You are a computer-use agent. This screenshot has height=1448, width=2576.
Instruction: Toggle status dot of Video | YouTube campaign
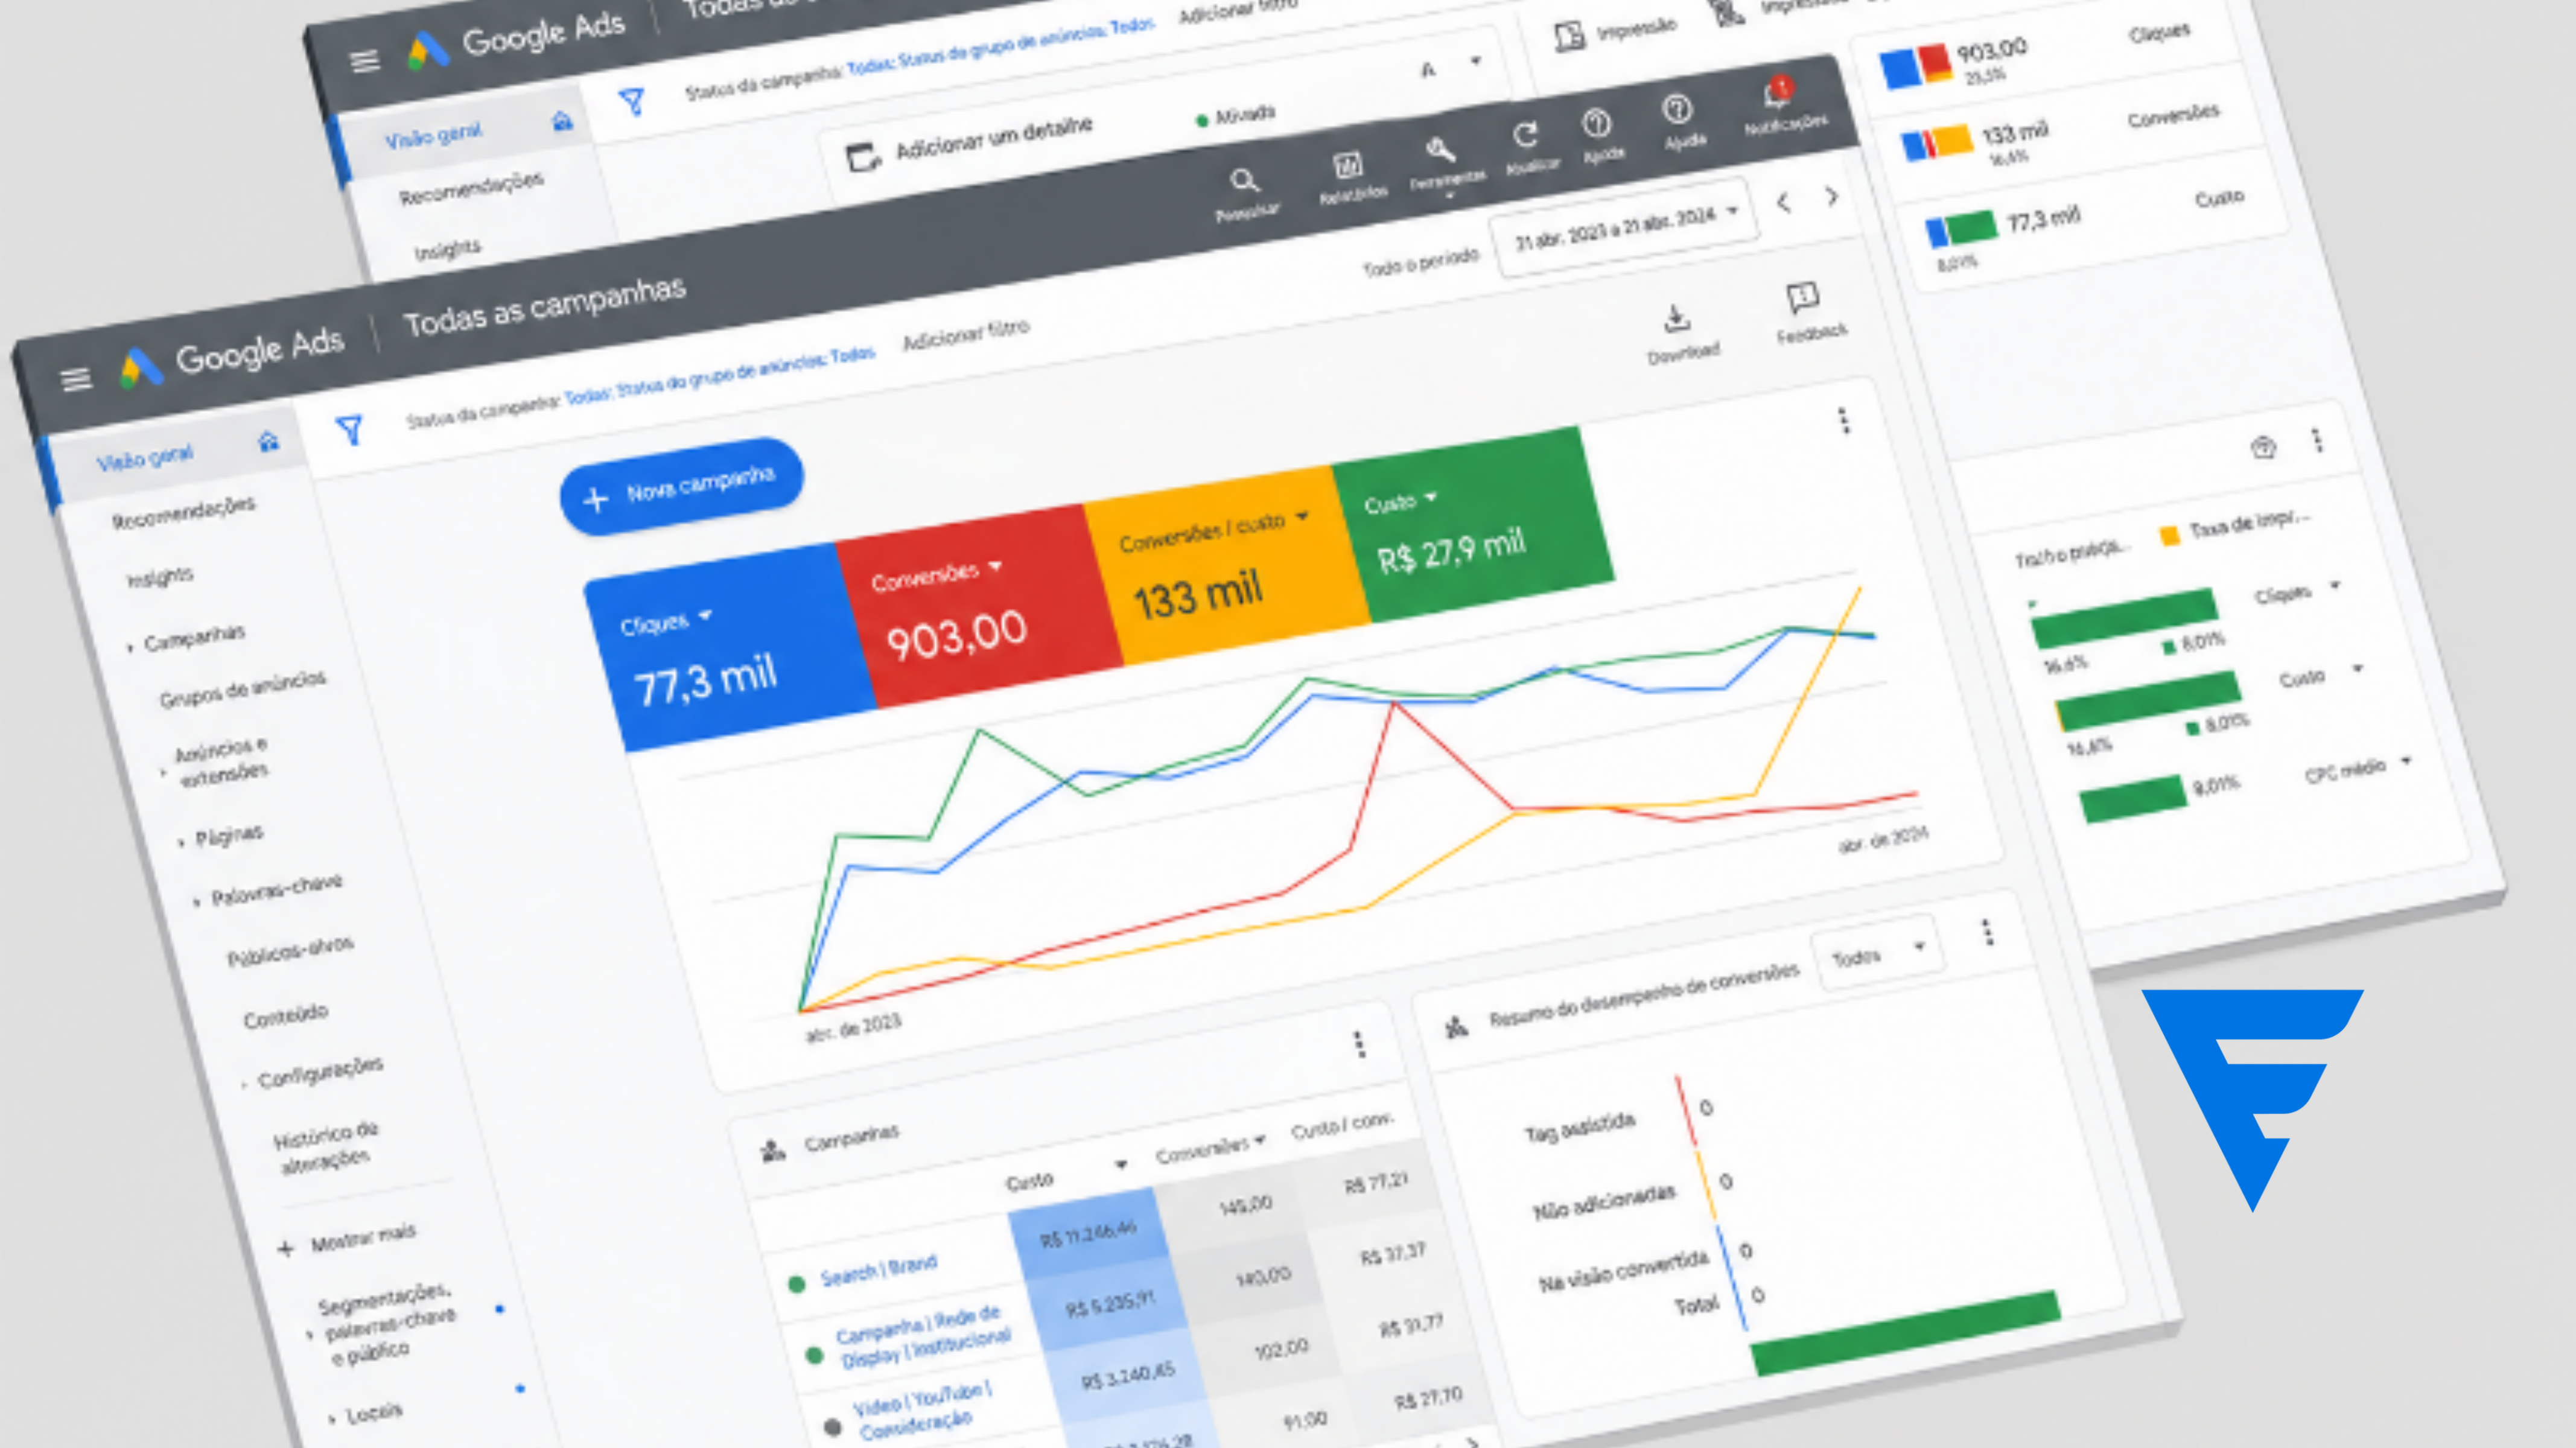click(x=832, y=1427)
